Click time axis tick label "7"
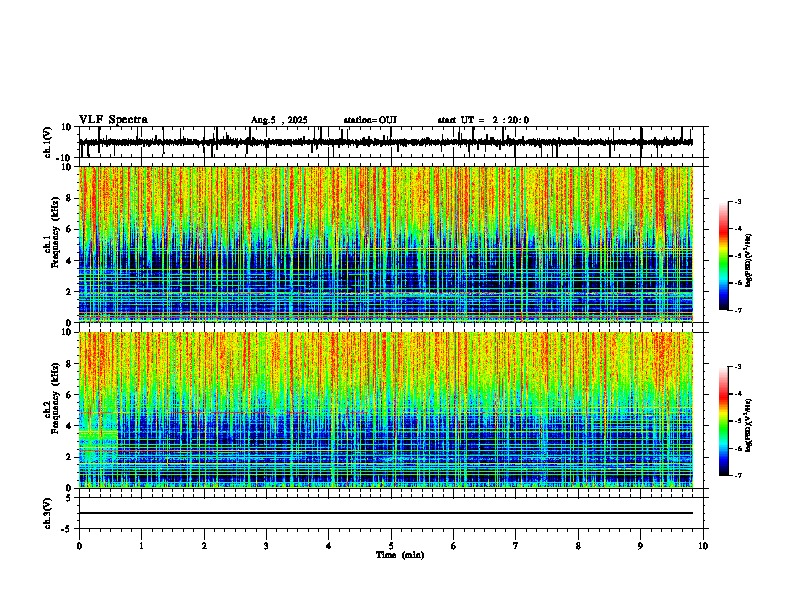Screen dimensions: 792x612 click(516, 546)
